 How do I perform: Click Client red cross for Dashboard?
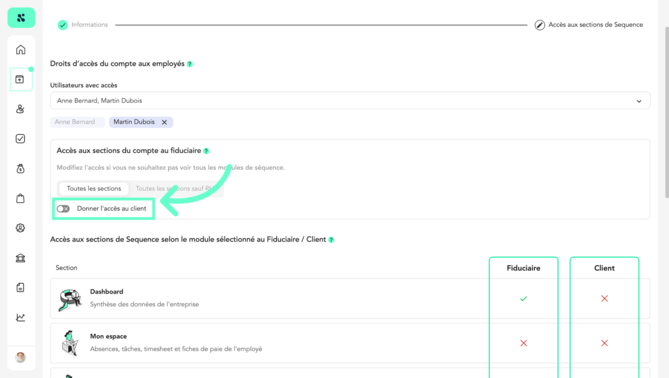coord(605,299)
